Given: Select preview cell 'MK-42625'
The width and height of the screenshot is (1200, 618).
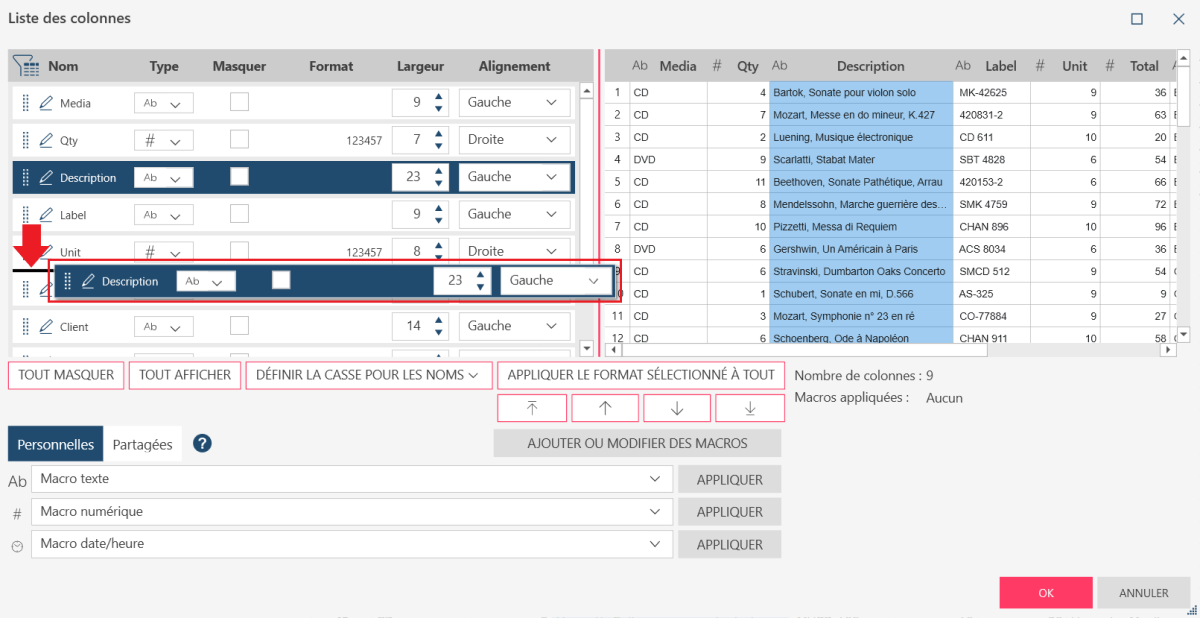Looking at the screenshot, I should pyautogui.click(x=992, y=92).
